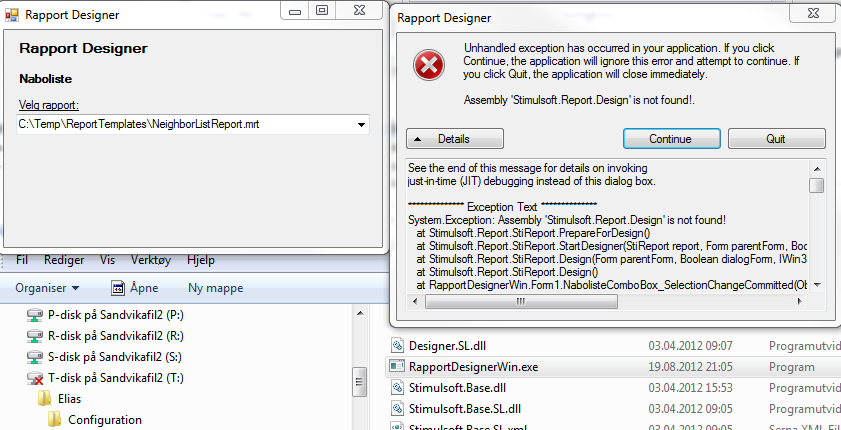Select the Elias folder in tree
841x430 pixels.
(69, 399)
